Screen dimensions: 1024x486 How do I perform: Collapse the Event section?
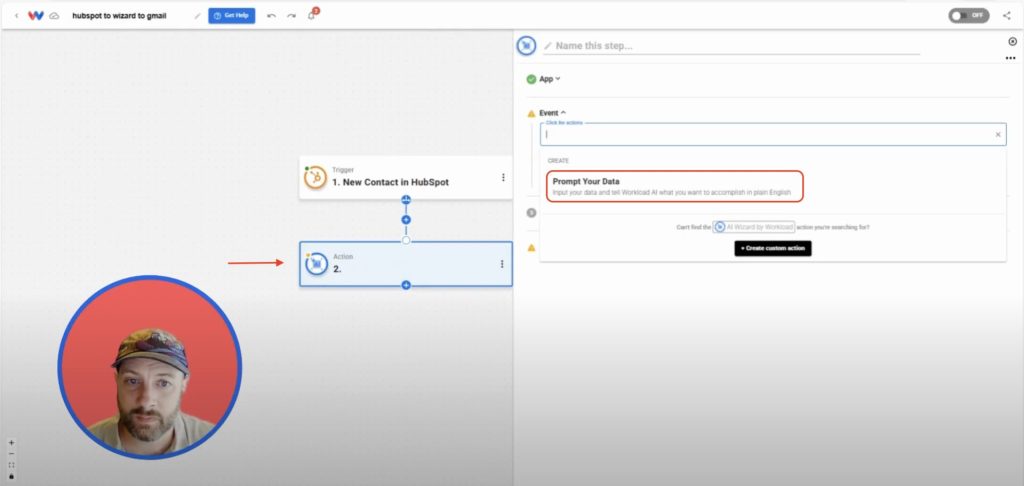point(552,113)
